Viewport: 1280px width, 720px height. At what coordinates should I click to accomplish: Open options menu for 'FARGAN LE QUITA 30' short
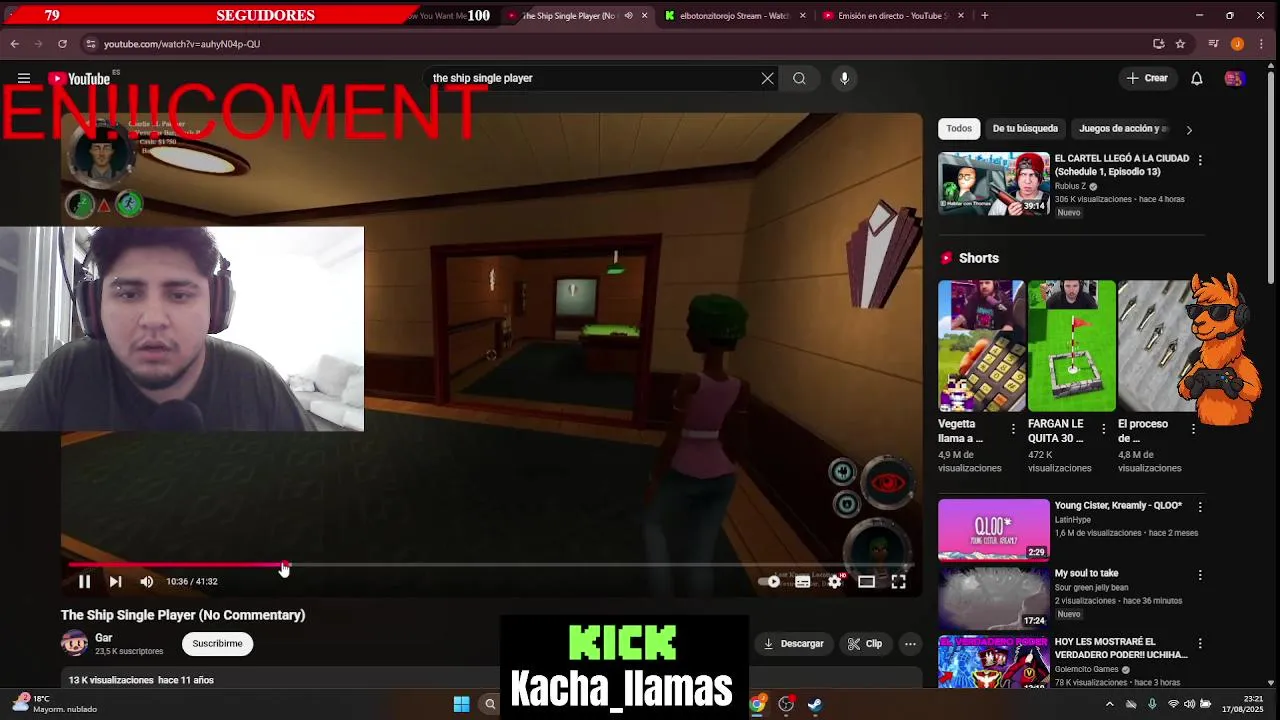pos(1103,428)
